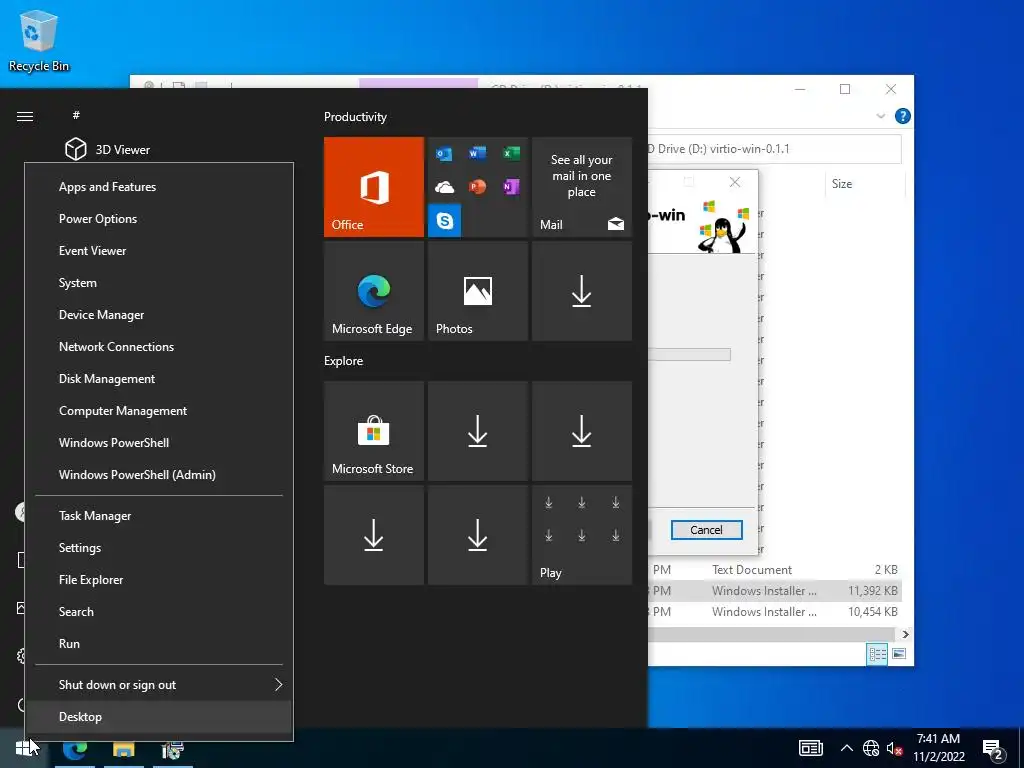The width and height of the screenshot is (1024, 768).
Task: Click the Start button on the taskbar
Action: [x=24, y=748]
